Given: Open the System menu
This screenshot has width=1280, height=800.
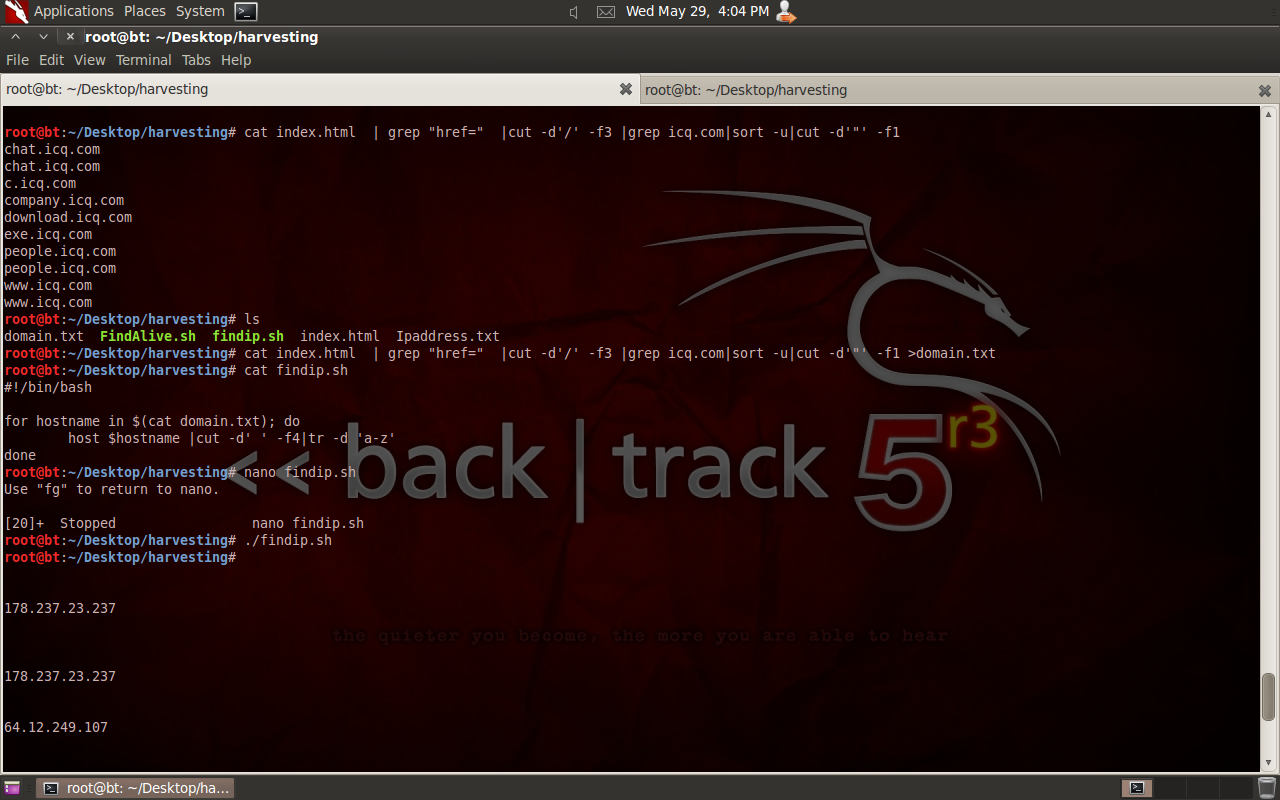Looking at the screenshot, I should 200,11.
